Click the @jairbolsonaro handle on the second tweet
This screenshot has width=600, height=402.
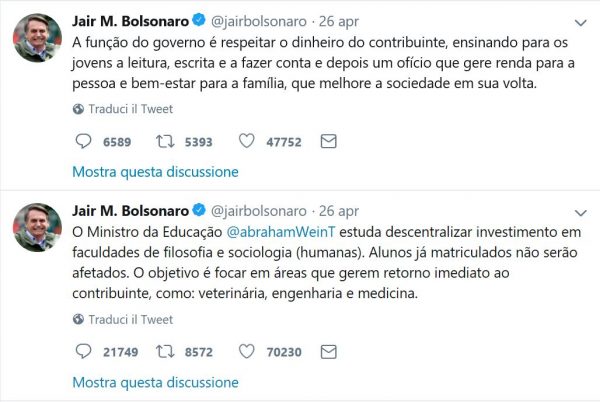pyautogui.click(x=259, y=212)
